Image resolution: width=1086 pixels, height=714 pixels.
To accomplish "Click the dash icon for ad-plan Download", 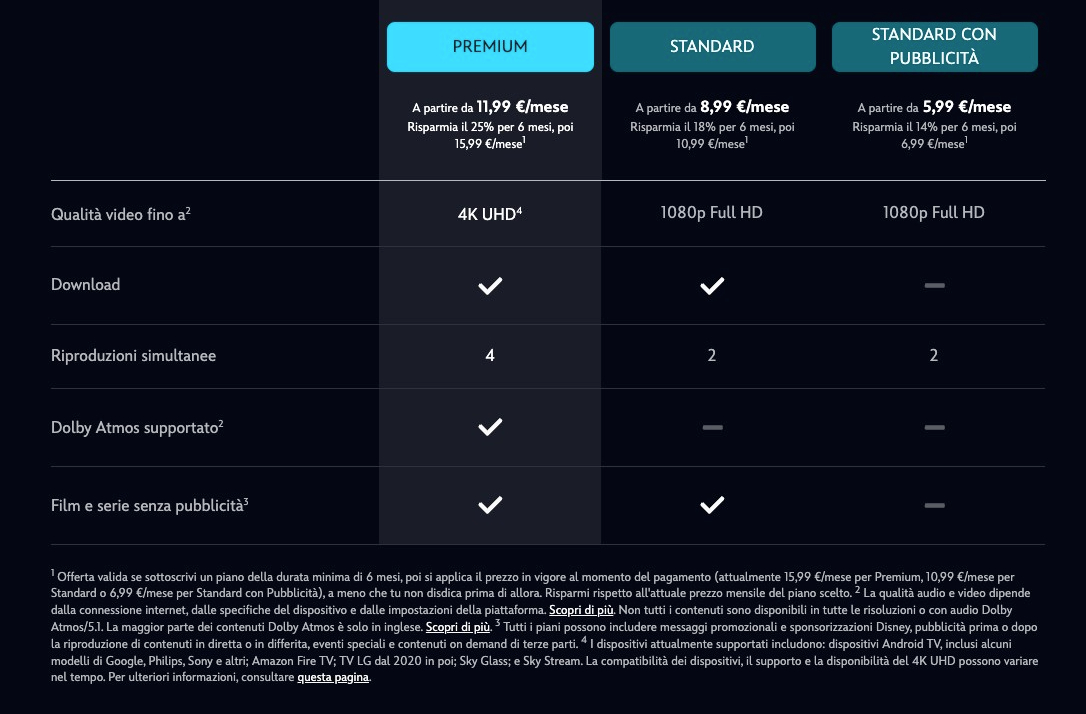I will [934, 285].
